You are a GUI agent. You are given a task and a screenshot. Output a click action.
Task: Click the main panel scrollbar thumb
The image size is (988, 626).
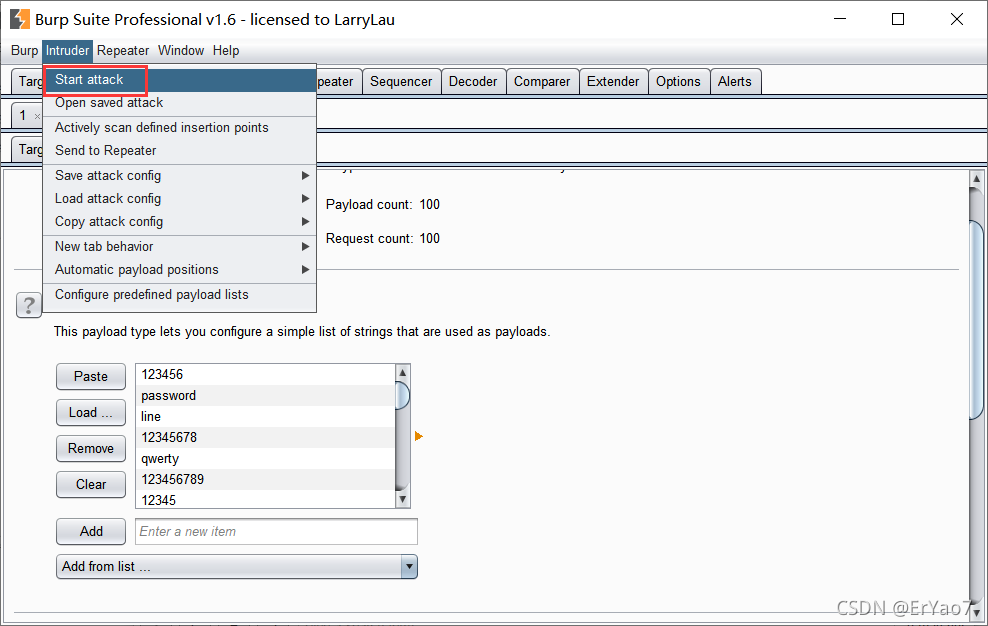(x=977, y=320)
